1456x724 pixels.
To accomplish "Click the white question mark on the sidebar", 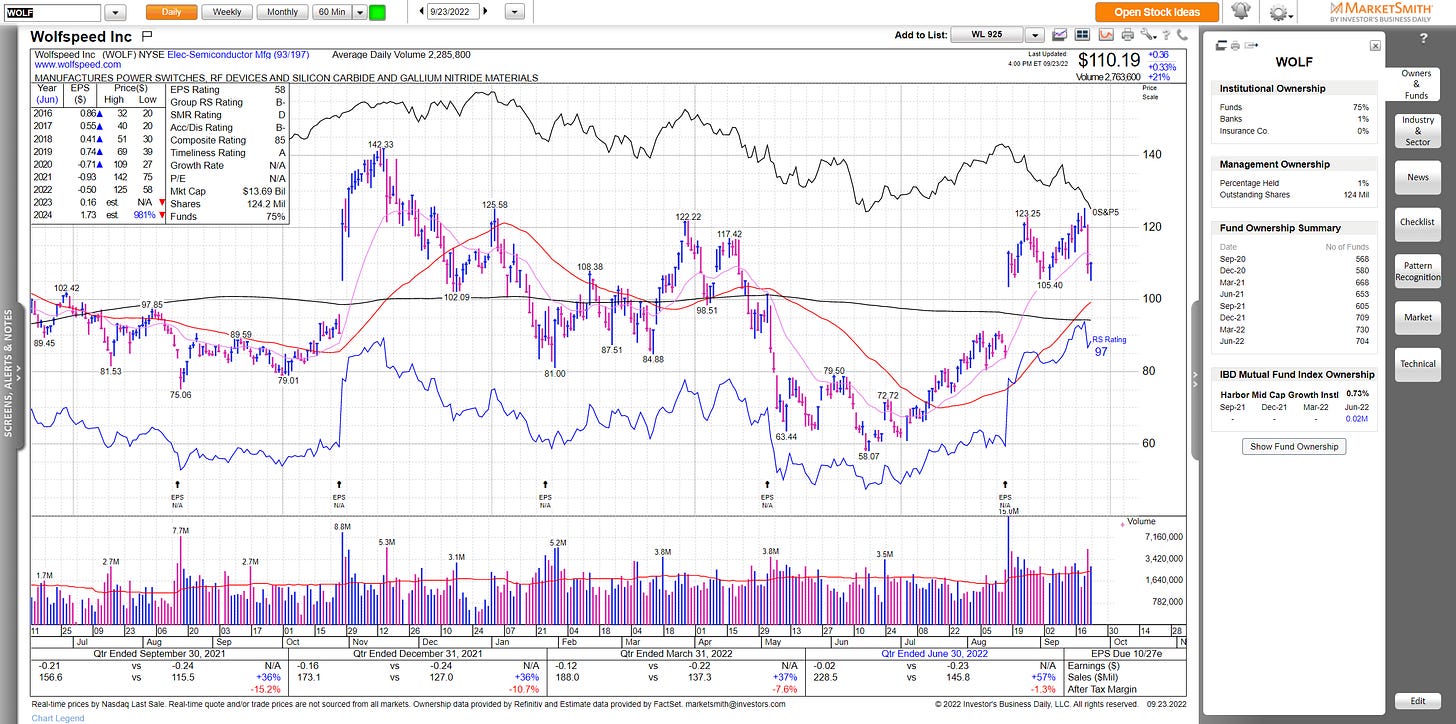I will tap(1424, 38).
